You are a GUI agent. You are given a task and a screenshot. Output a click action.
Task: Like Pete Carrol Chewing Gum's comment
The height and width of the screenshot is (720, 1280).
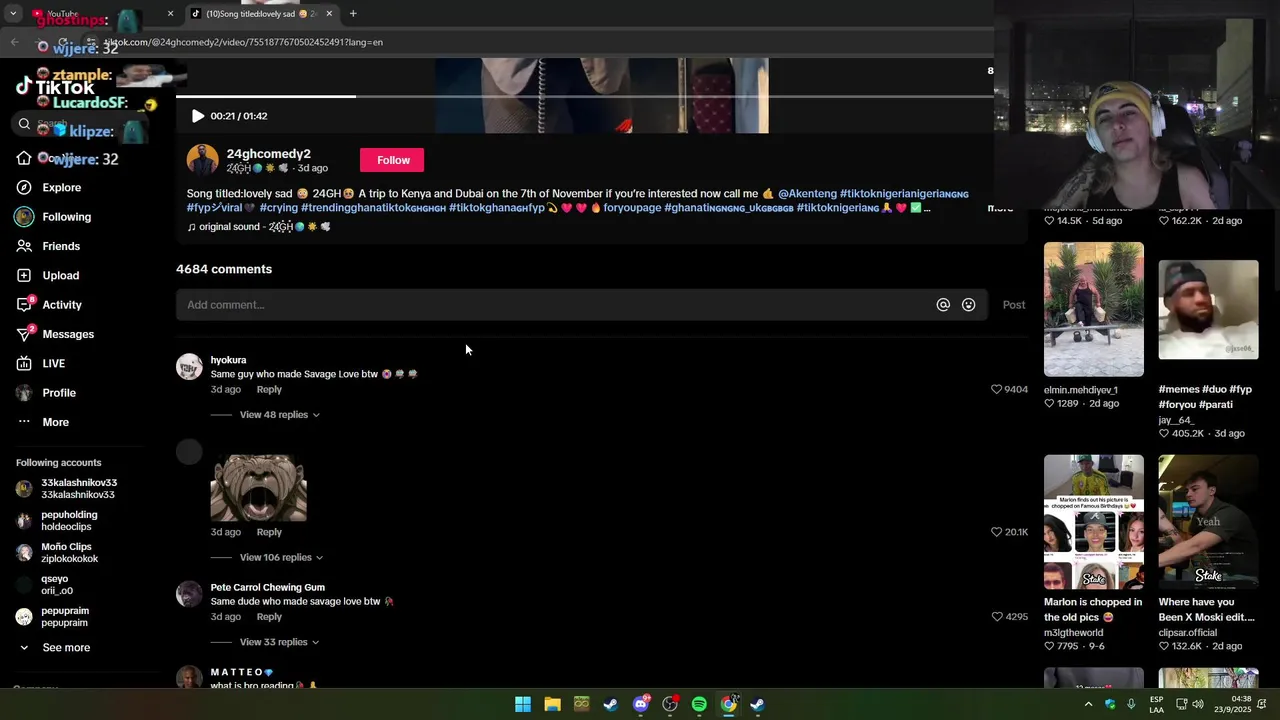[996, 617]
